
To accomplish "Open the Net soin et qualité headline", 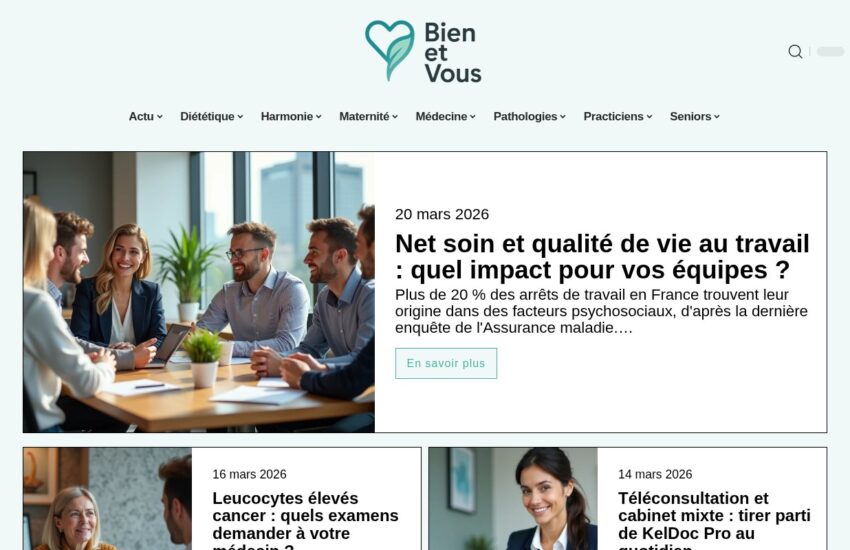I will pyautogui.click(x=602, y=257).
